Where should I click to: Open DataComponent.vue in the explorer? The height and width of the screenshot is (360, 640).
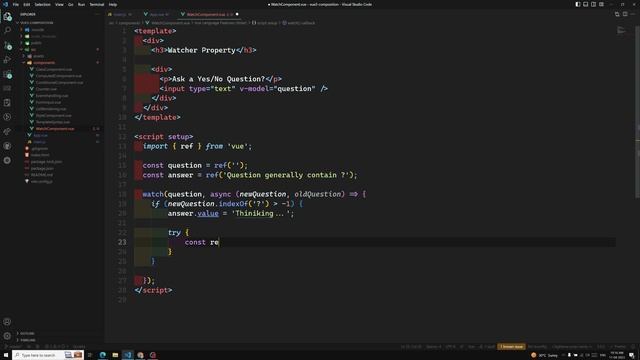tap(53, 69)
